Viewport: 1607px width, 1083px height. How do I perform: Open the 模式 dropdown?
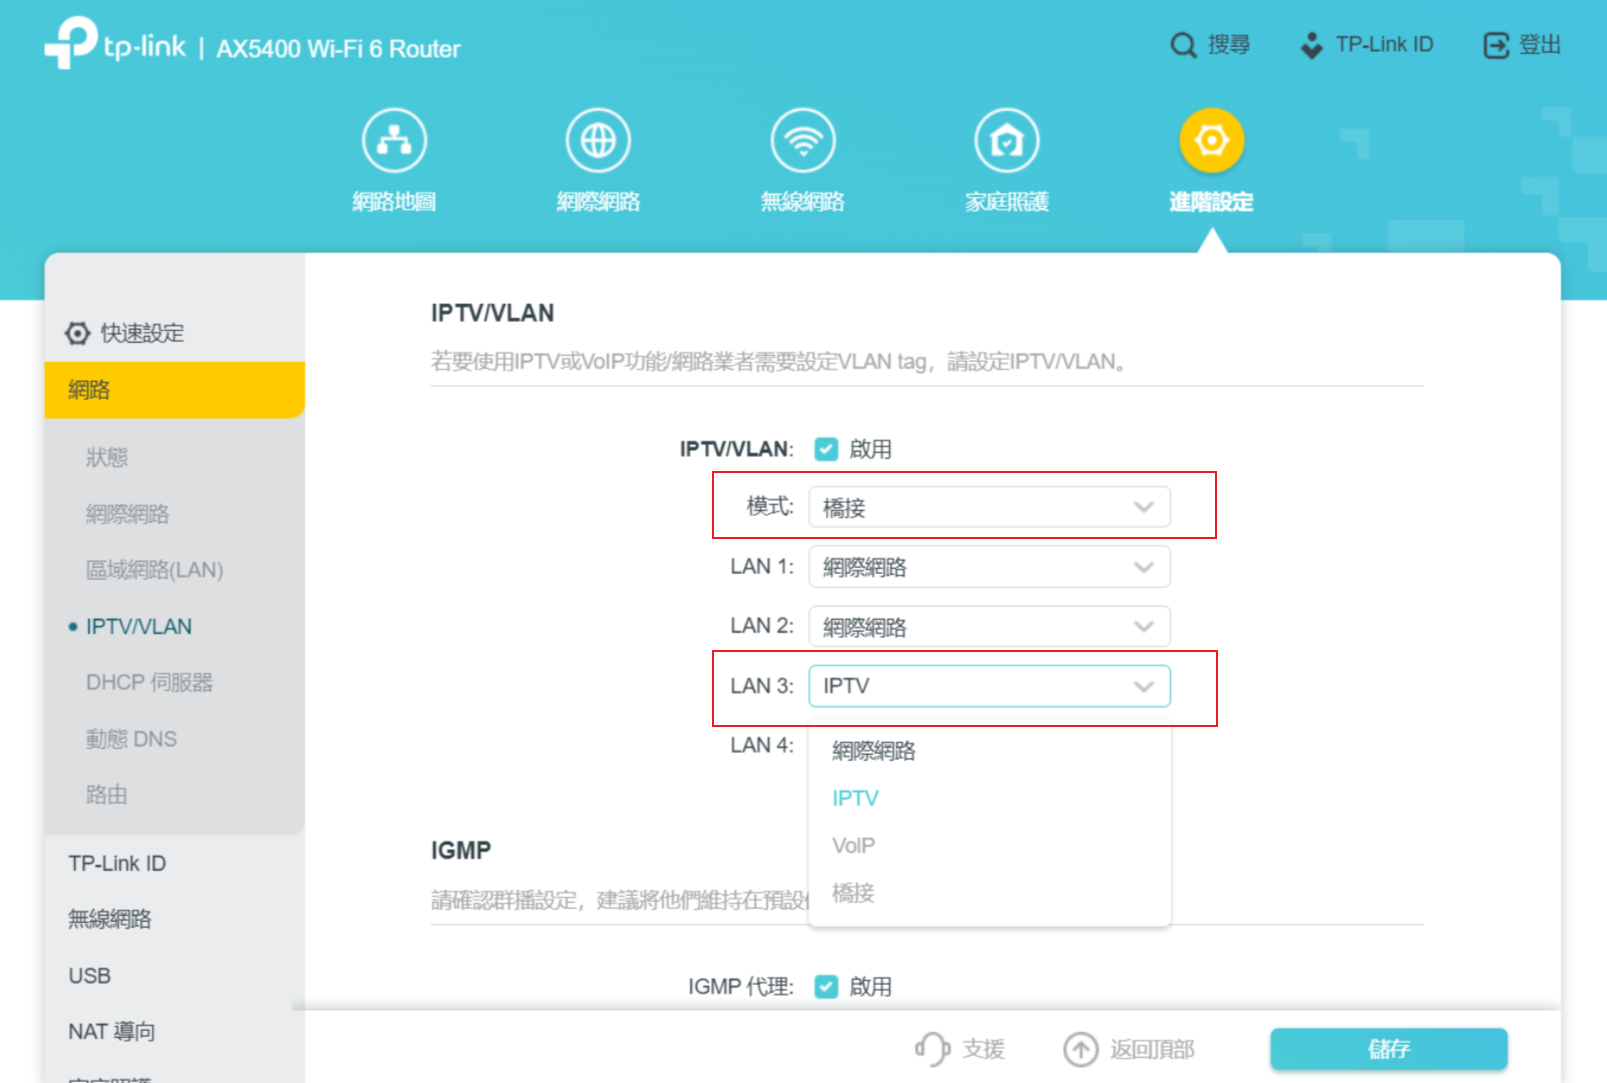point(988,507)
